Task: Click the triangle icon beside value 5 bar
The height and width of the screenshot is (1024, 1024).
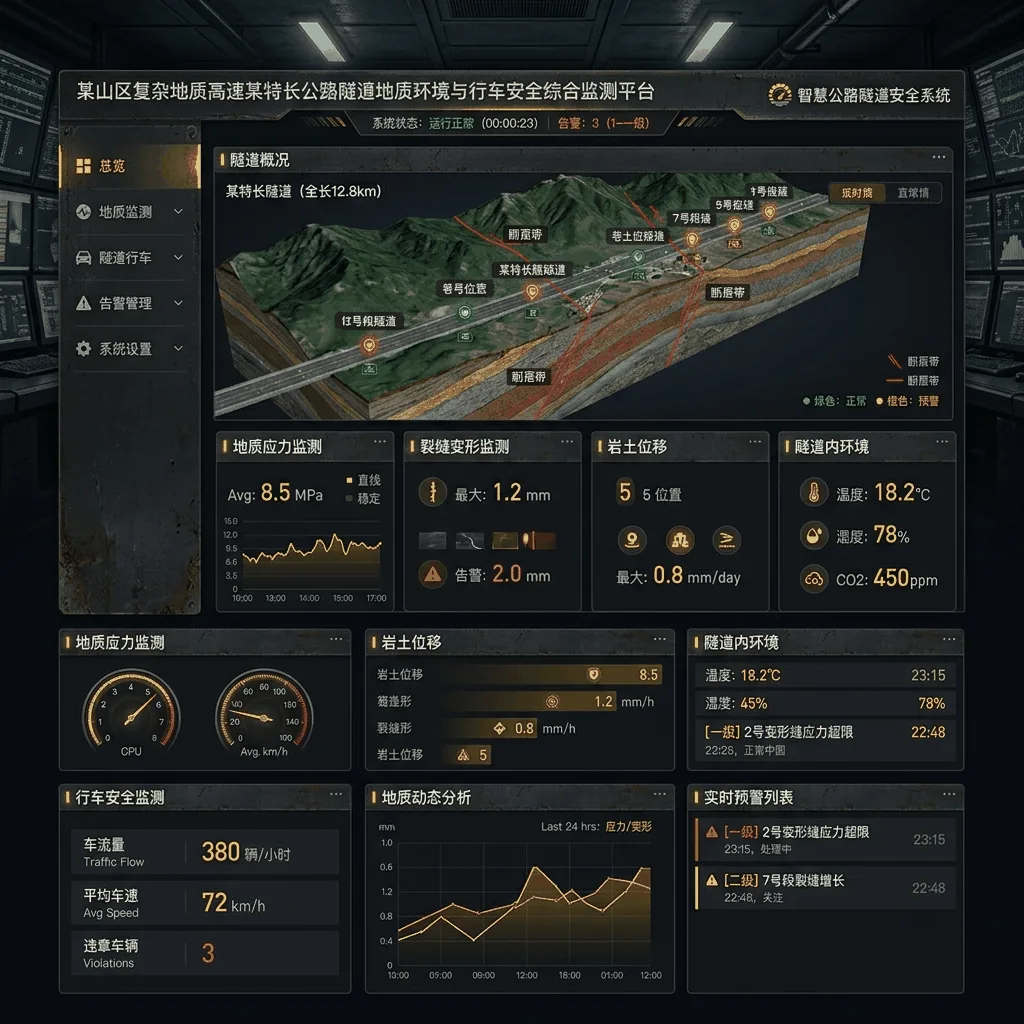Action: tap(463, 755)
